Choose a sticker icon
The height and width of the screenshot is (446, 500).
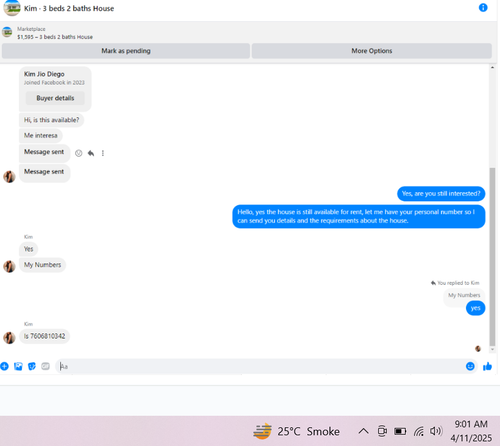[x=32, y=366]
